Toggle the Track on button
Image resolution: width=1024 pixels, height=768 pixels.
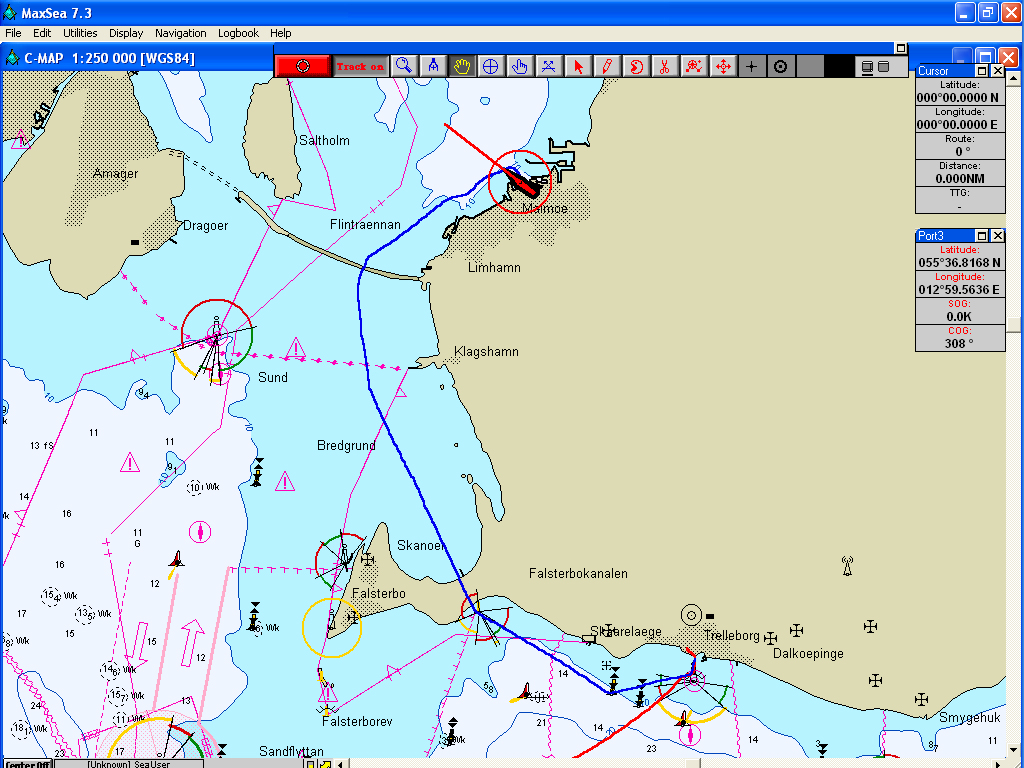(x=360, y=66)
